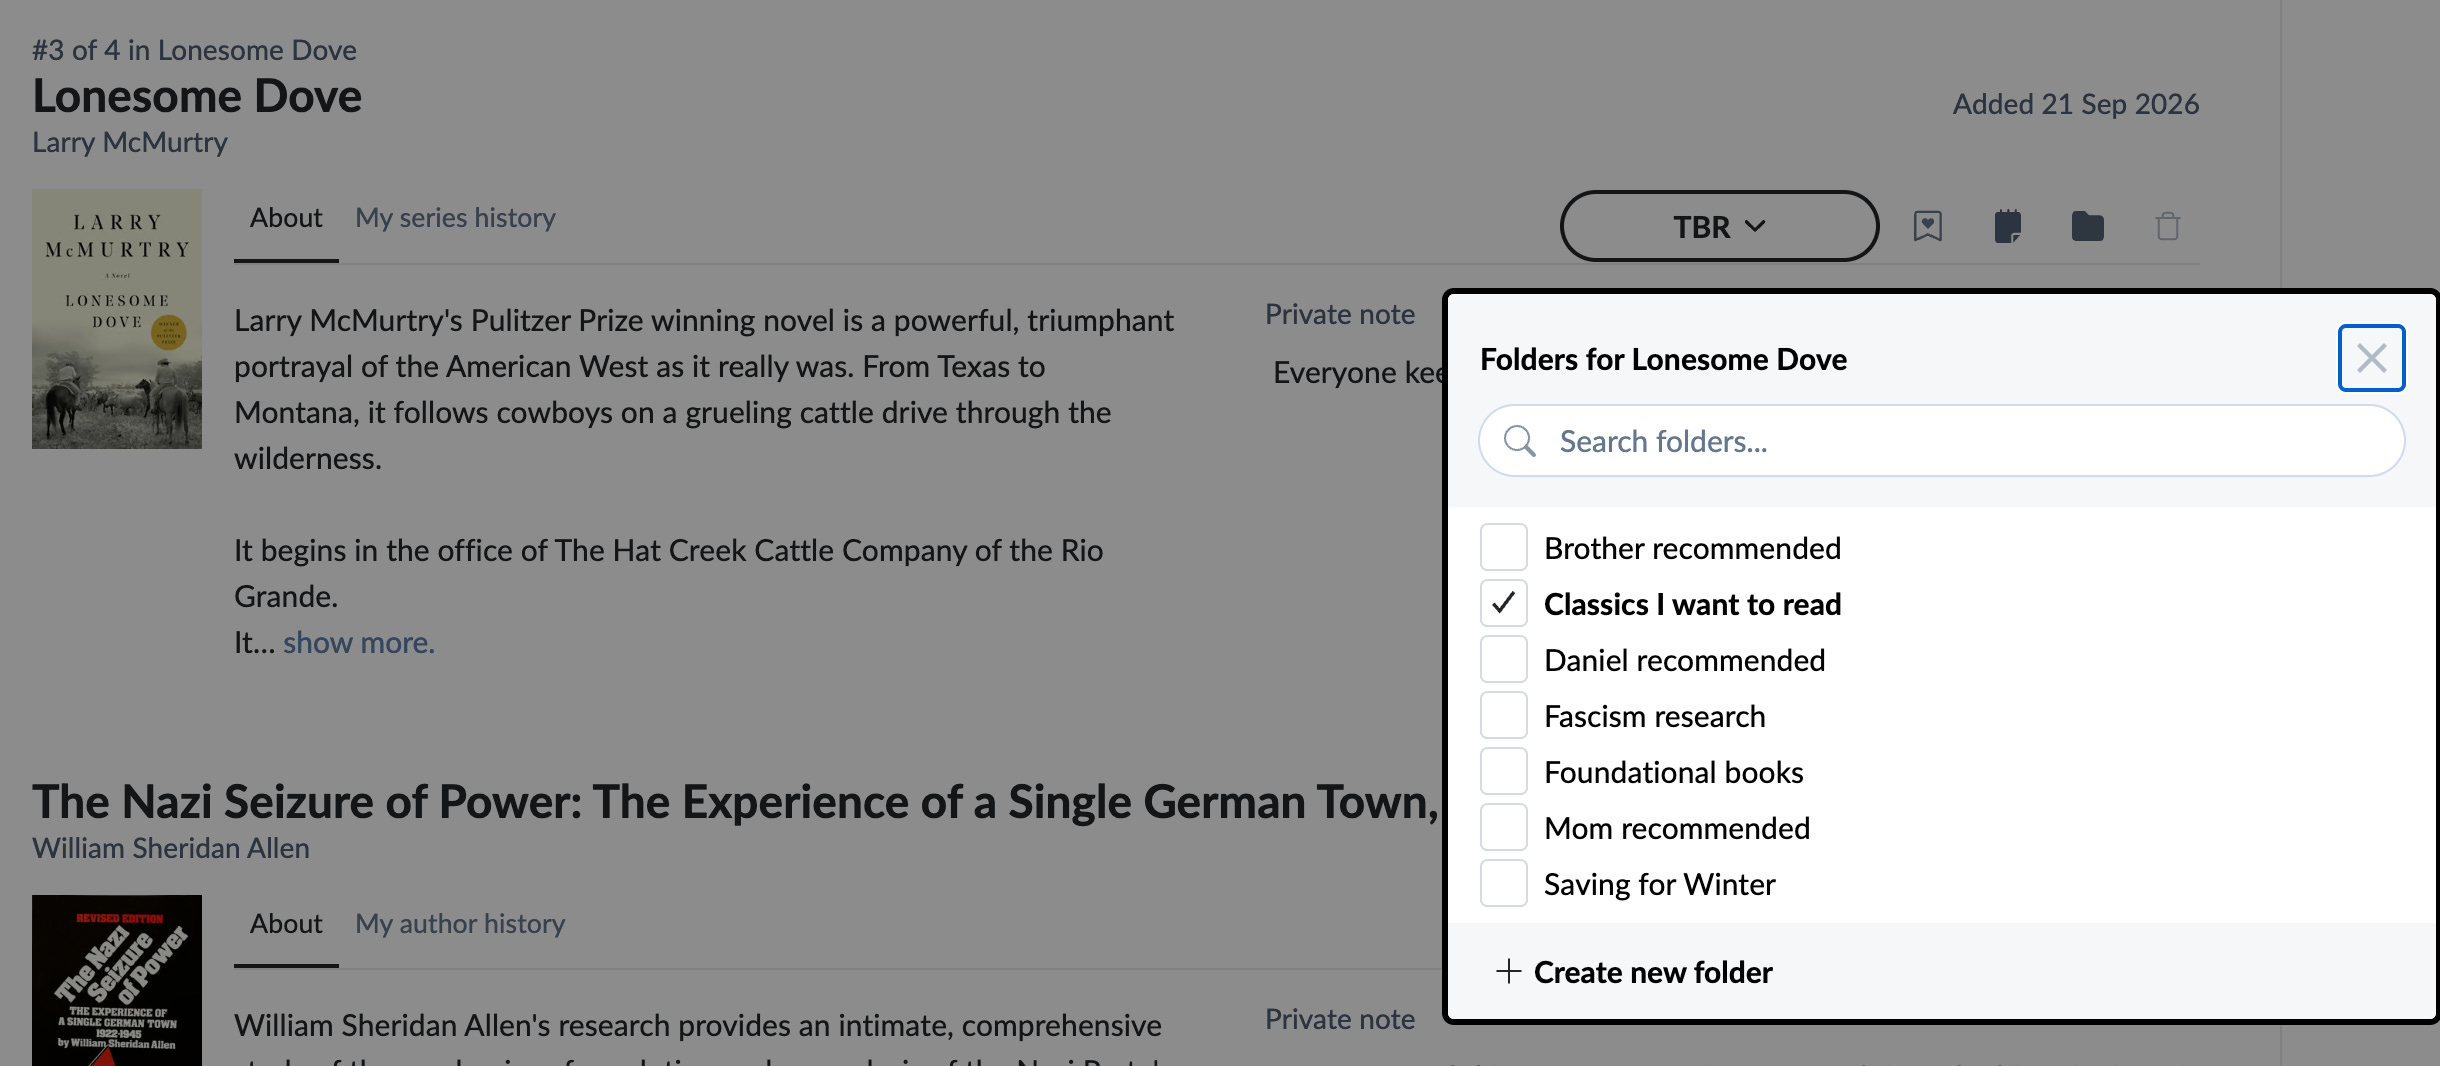Uncheck Classics I want to read
Viewport: 2440px width, 1066px height.
[1503, 603]
